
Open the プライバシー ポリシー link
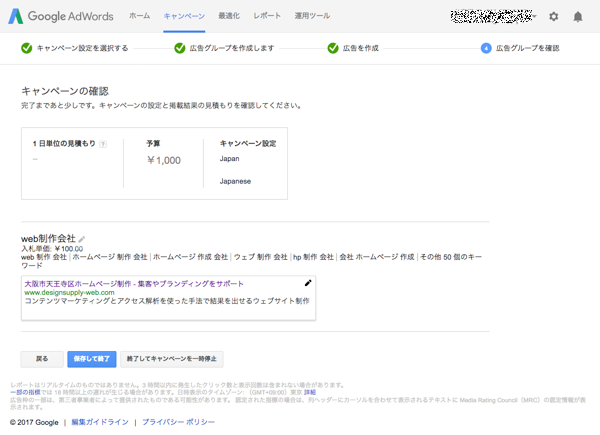178,422
